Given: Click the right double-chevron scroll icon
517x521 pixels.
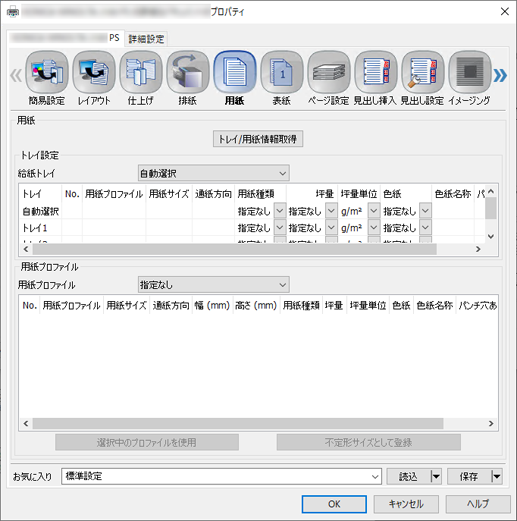Looking at the screenshot, I should tap(500, 76).
